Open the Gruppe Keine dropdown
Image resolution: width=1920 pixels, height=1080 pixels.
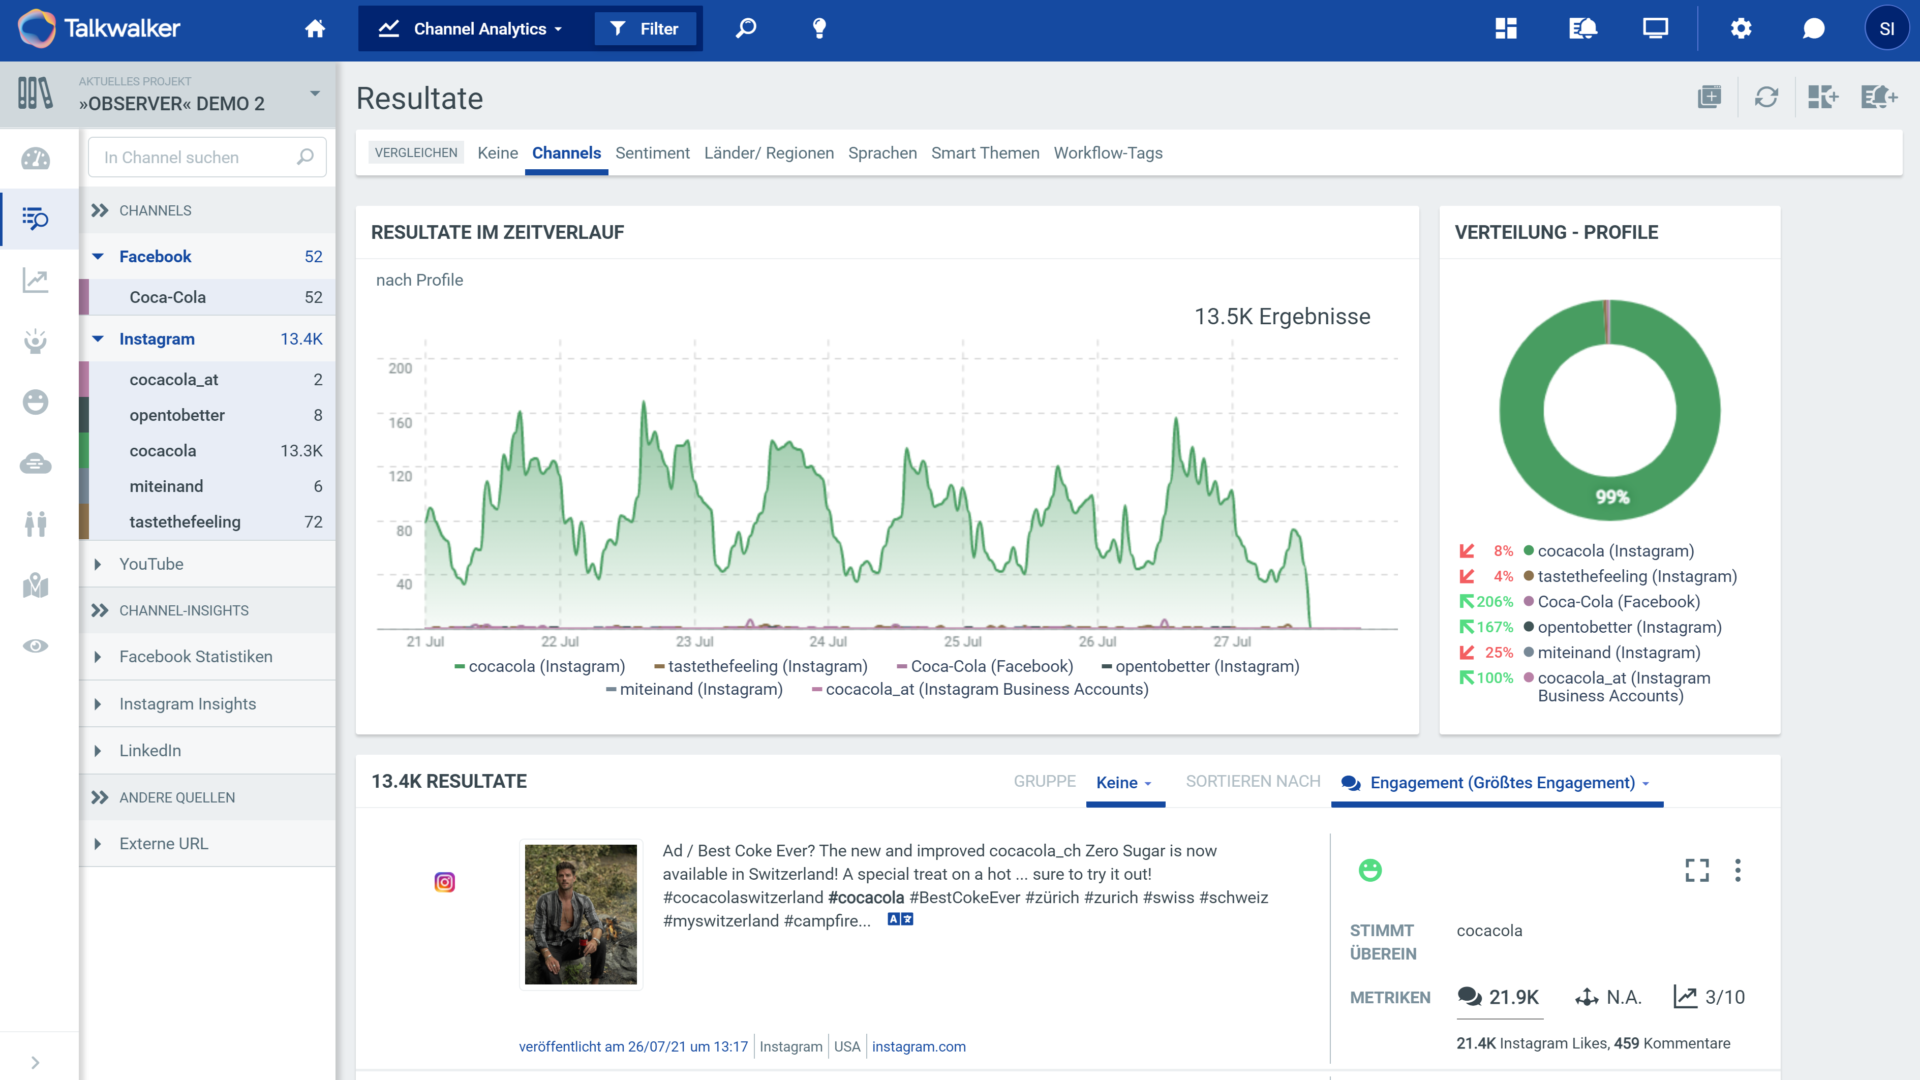(x=1125, y=783)
